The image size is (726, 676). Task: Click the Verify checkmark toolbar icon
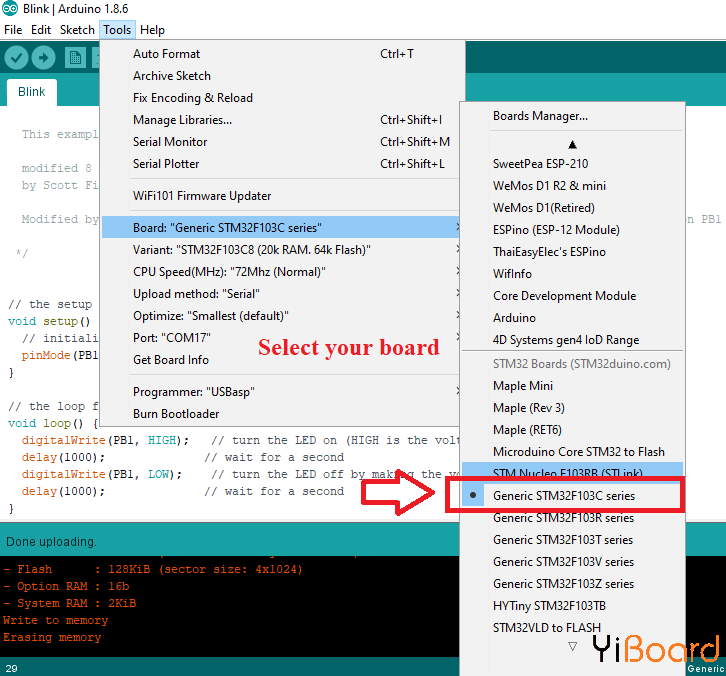coord(17,58)
